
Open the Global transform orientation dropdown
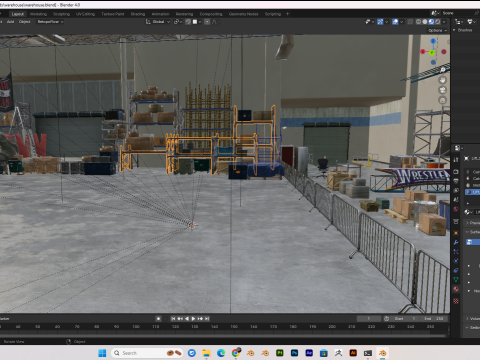[158, 22]
